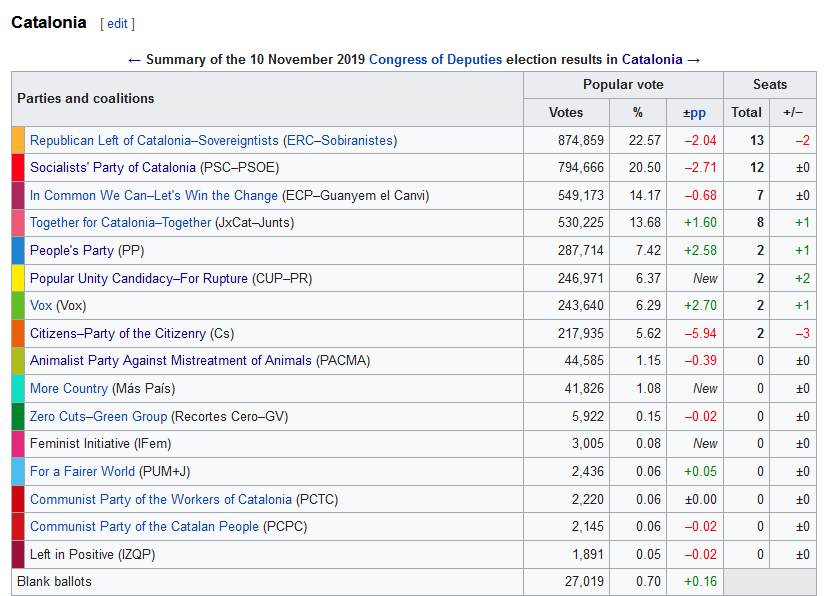
Task: Open Citizens–Party of the Citizenry link
Action: coord(118,334)
